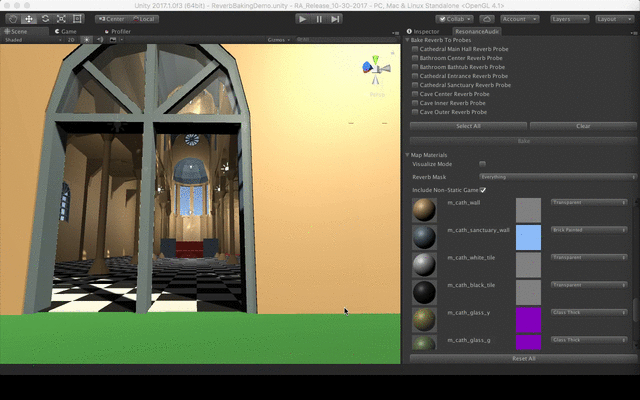Click the purple m_cath_glass_y color swatch

pos(529,320)
